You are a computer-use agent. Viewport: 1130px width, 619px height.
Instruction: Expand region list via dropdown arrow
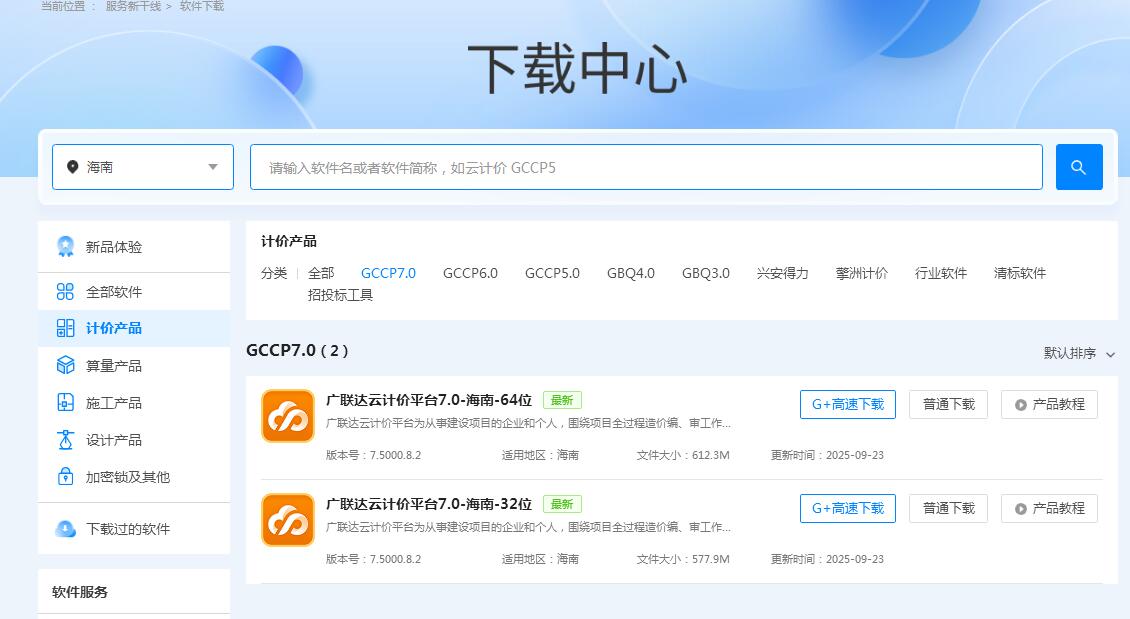pyautogui.click(x=213, y=167)
